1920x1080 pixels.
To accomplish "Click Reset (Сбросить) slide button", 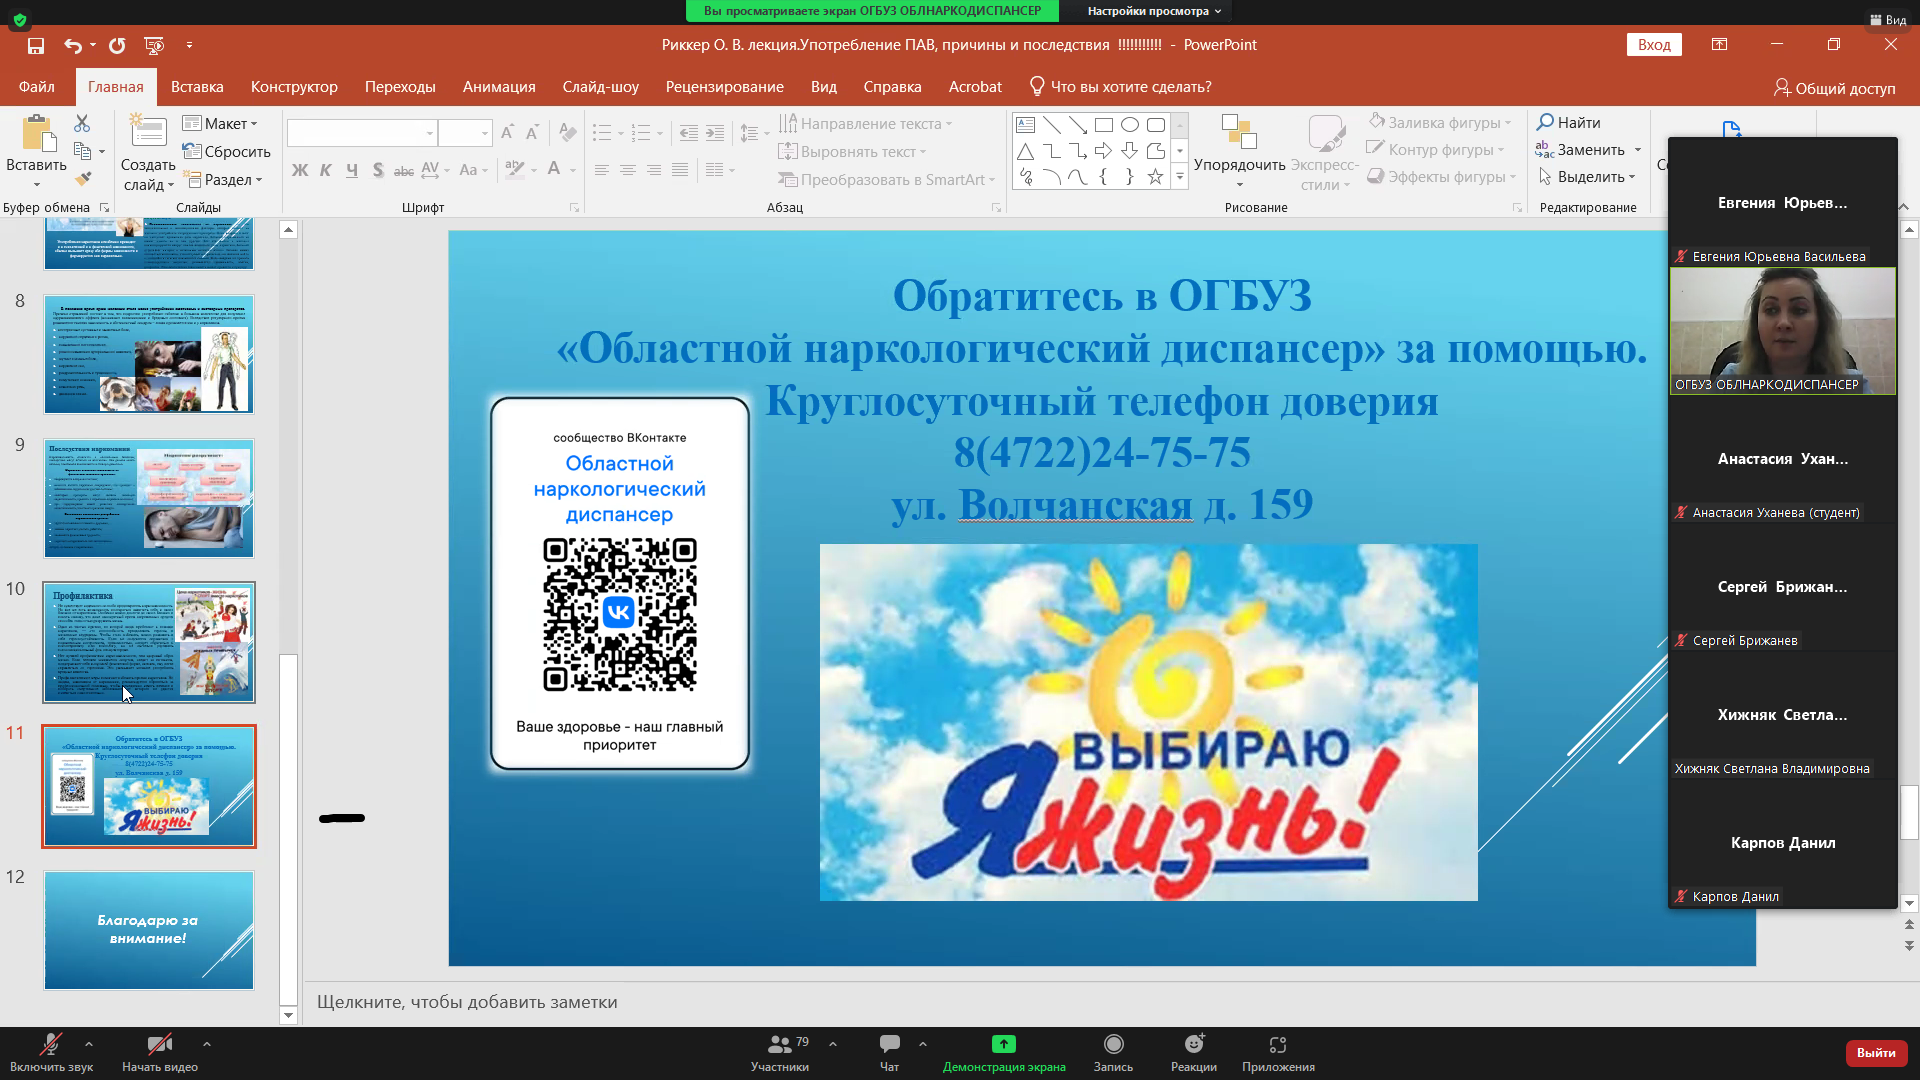I will (x=227, y=151).
